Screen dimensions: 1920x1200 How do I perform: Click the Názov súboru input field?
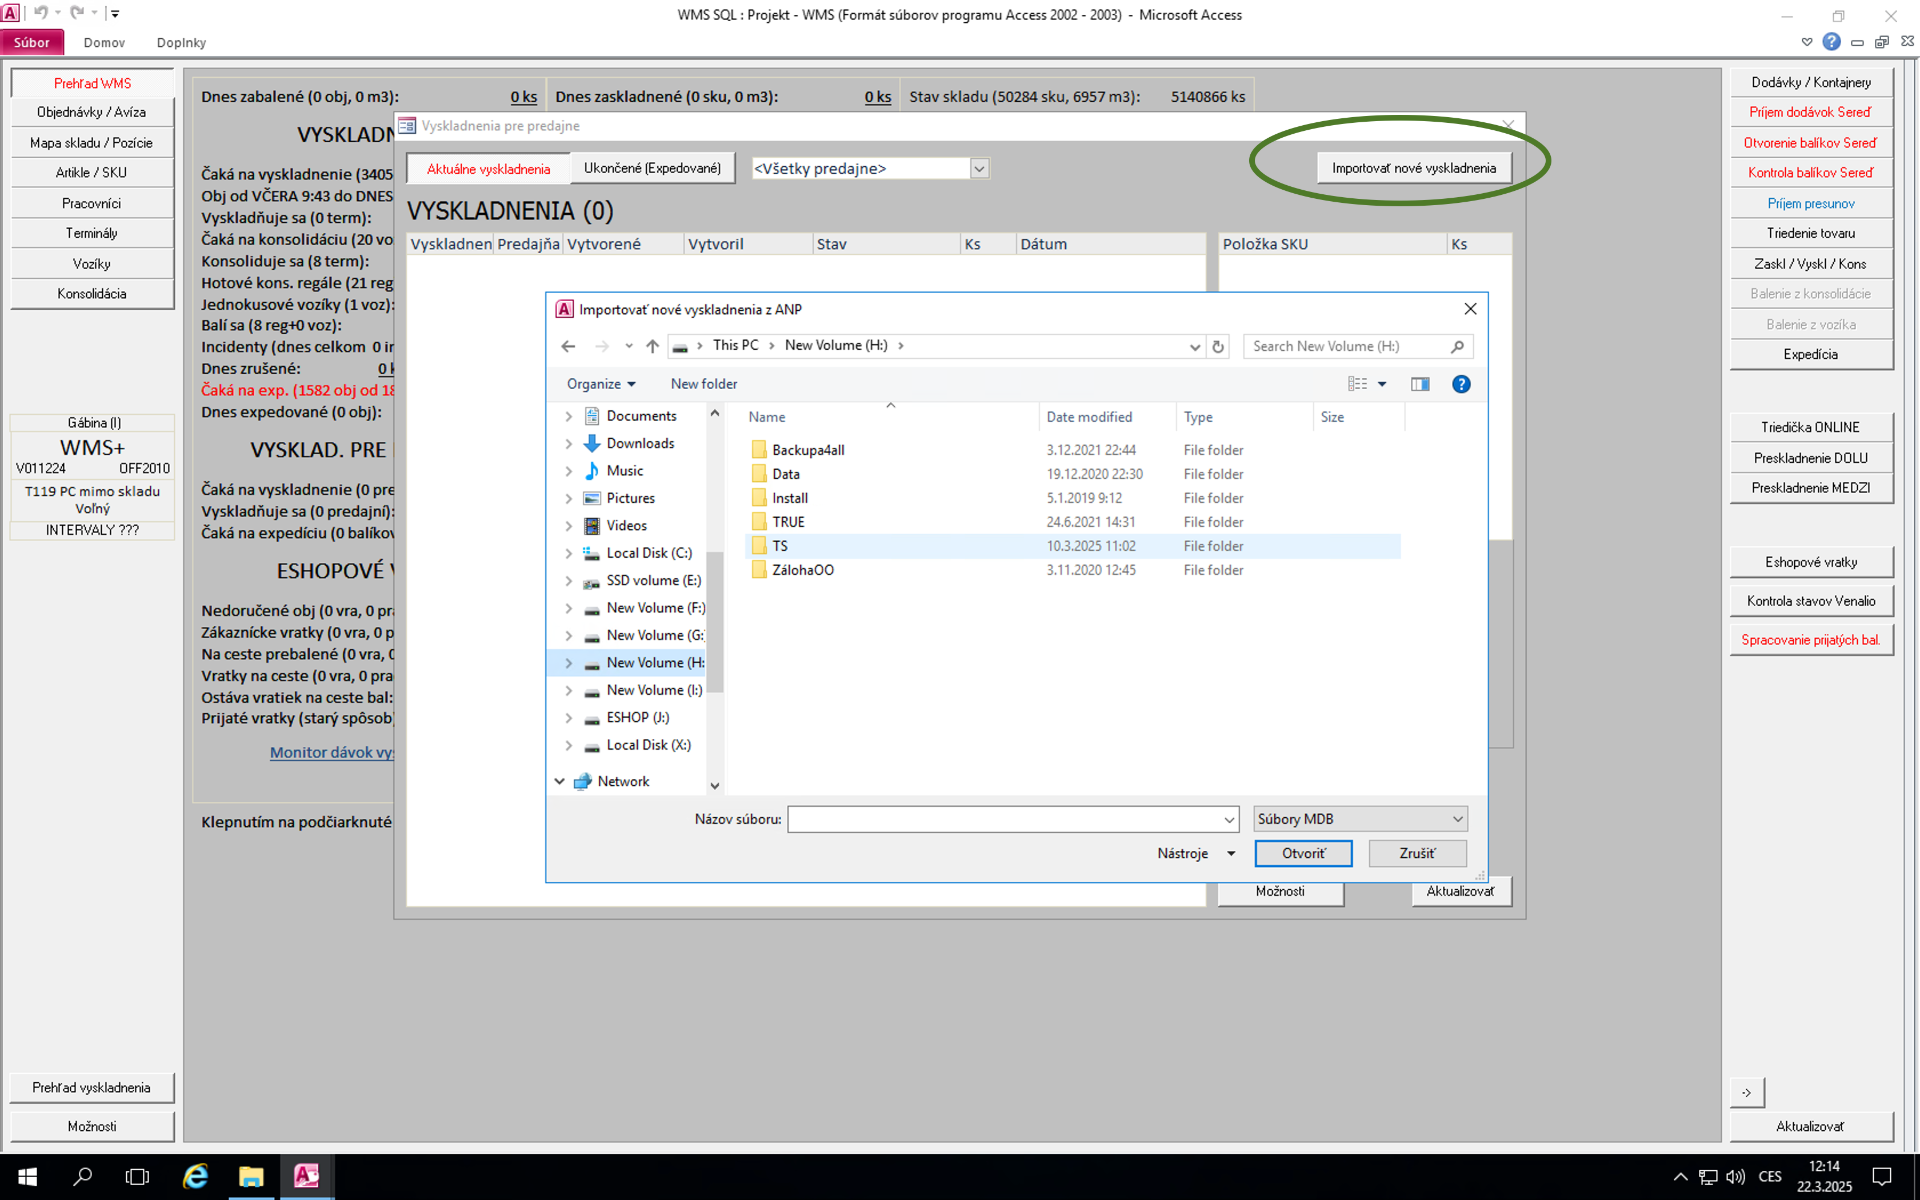pyautogui.click(x=1004, y=819)
